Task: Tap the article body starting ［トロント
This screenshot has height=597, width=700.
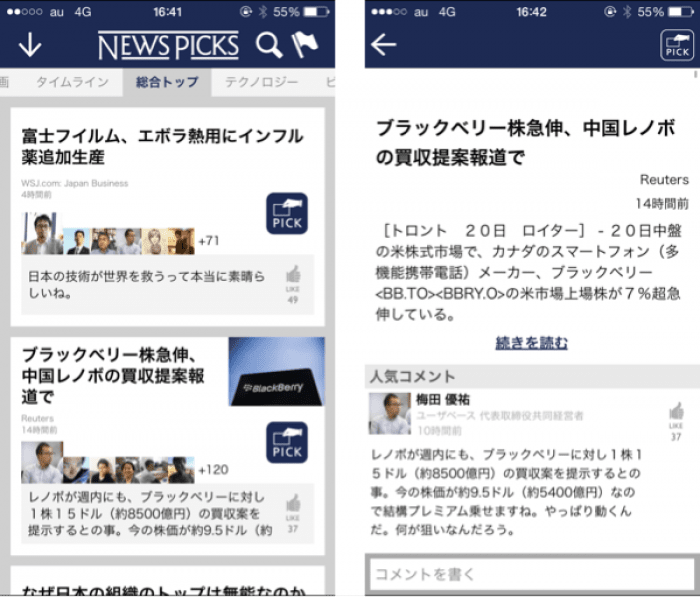Action: click(x=529, y=272)
